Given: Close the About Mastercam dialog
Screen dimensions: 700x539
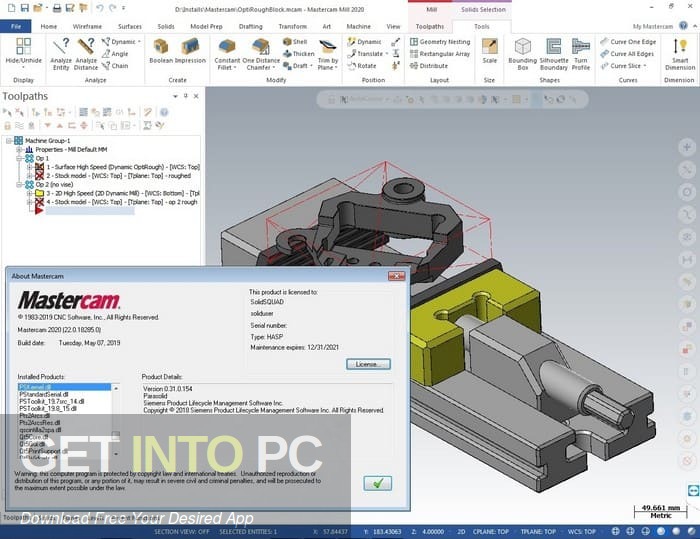Looking at the screenshot, I should coord(396,276).
